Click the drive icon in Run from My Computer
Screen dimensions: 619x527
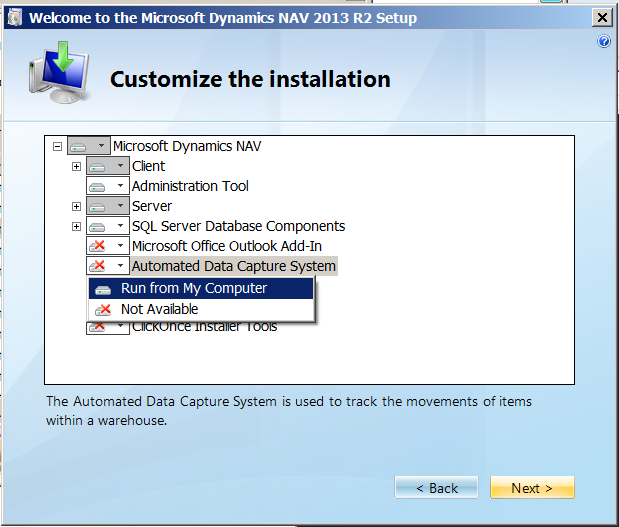point(103,290)
